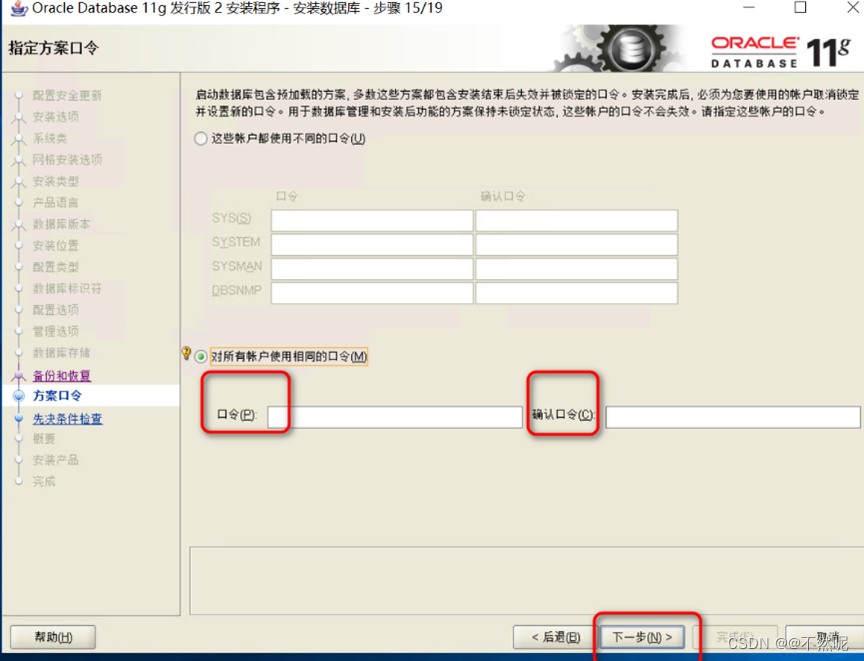Select 'same password for all accounts' radio
Image resolution: width=864 pixels, height=661 pixels.
pos(201,357)
